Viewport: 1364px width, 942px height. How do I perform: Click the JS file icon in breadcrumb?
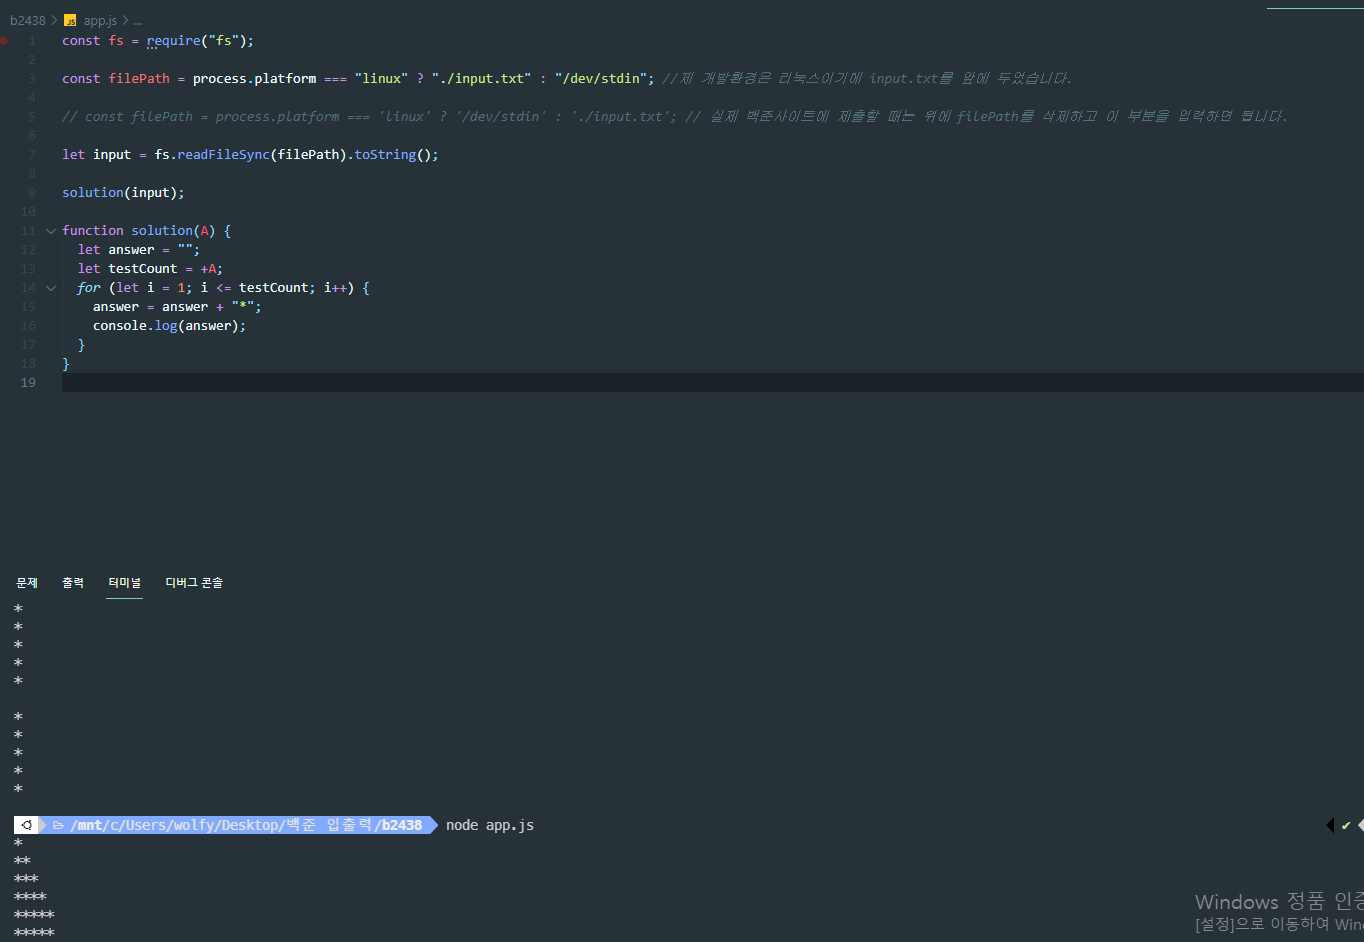point(70,20)
